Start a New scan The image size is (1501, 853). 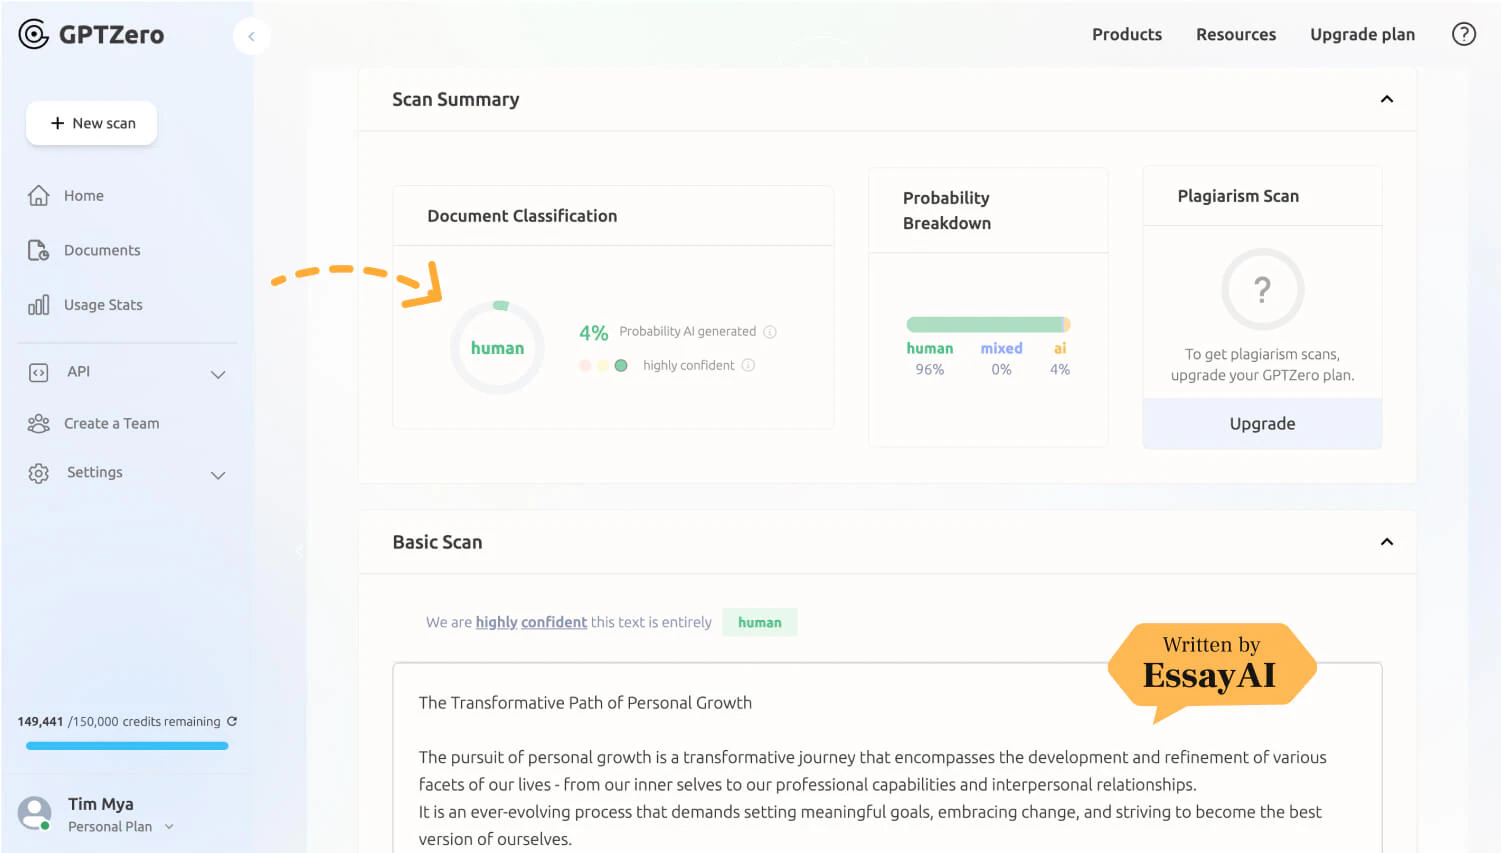(91, 122)
